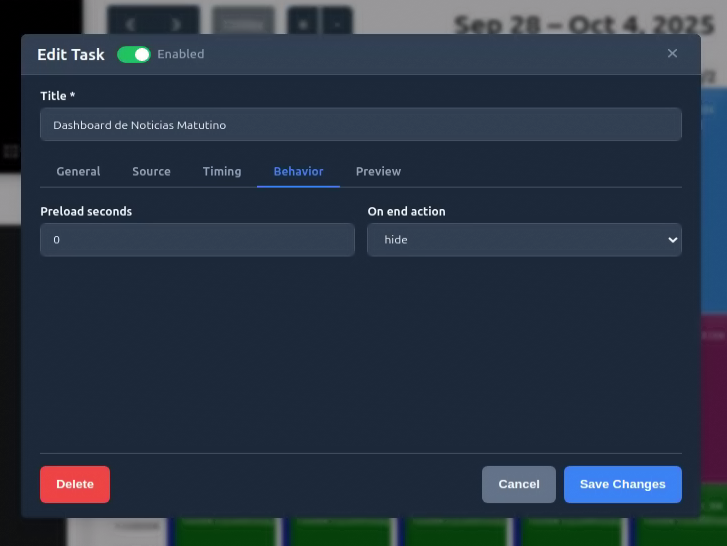The width and height of the screenshot is (727, 546).
Task: Click the Edit Task dialog title
Action: 71,55
